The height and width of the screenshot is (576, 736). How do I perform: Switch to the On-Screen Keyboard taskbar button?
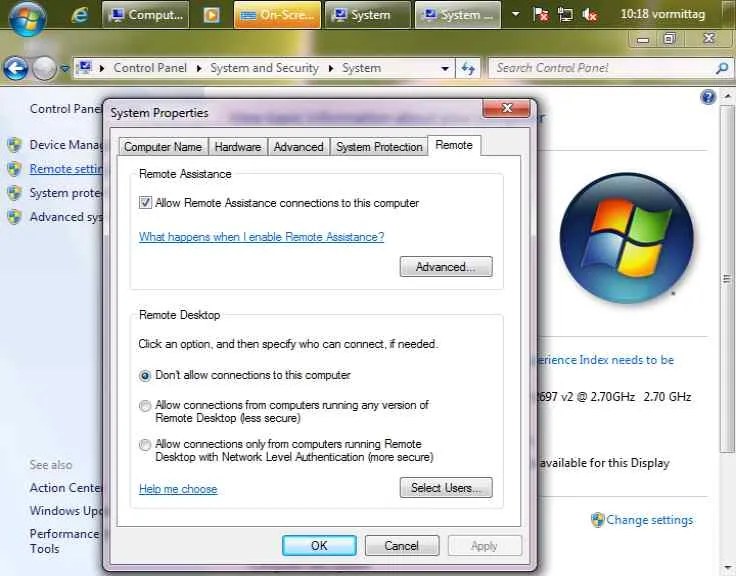(277, 15)
